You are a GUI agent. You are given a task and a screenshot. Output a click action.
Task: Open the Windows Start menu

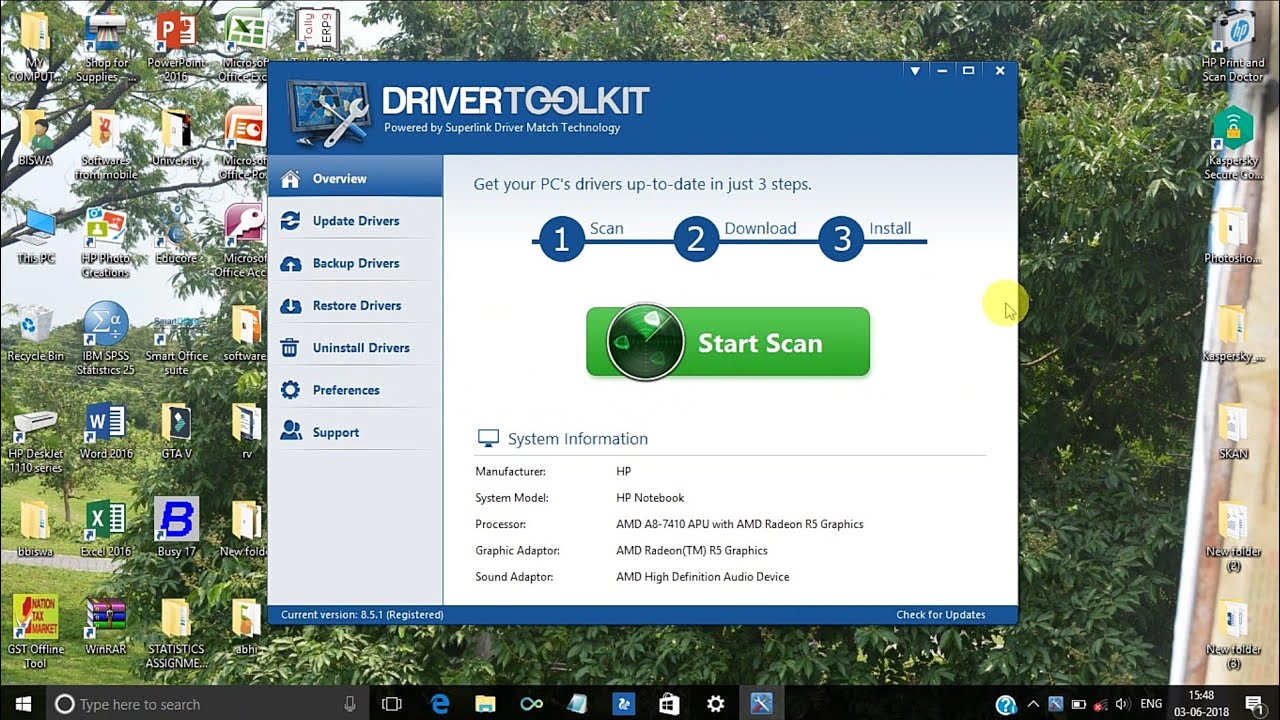pyautogui.click(x=22, y=704)
